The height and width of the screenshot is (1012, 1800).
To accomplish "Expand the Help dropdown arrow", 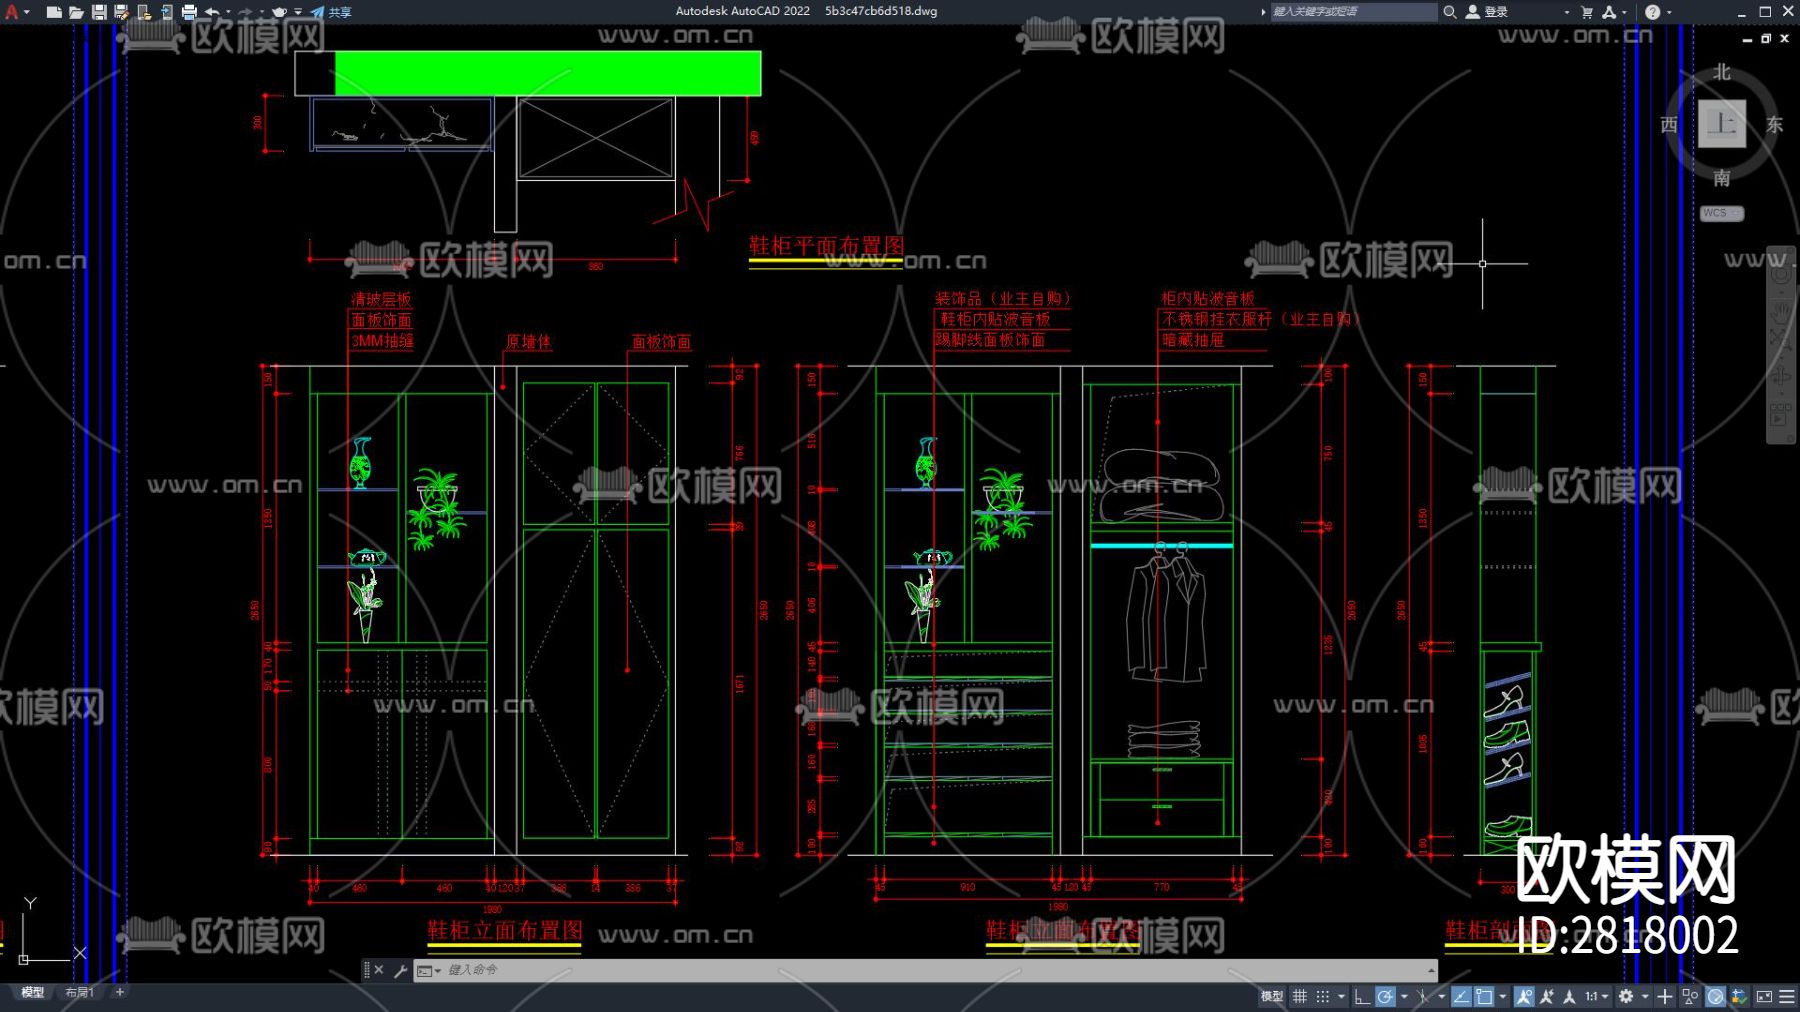I will (1669, 12).
